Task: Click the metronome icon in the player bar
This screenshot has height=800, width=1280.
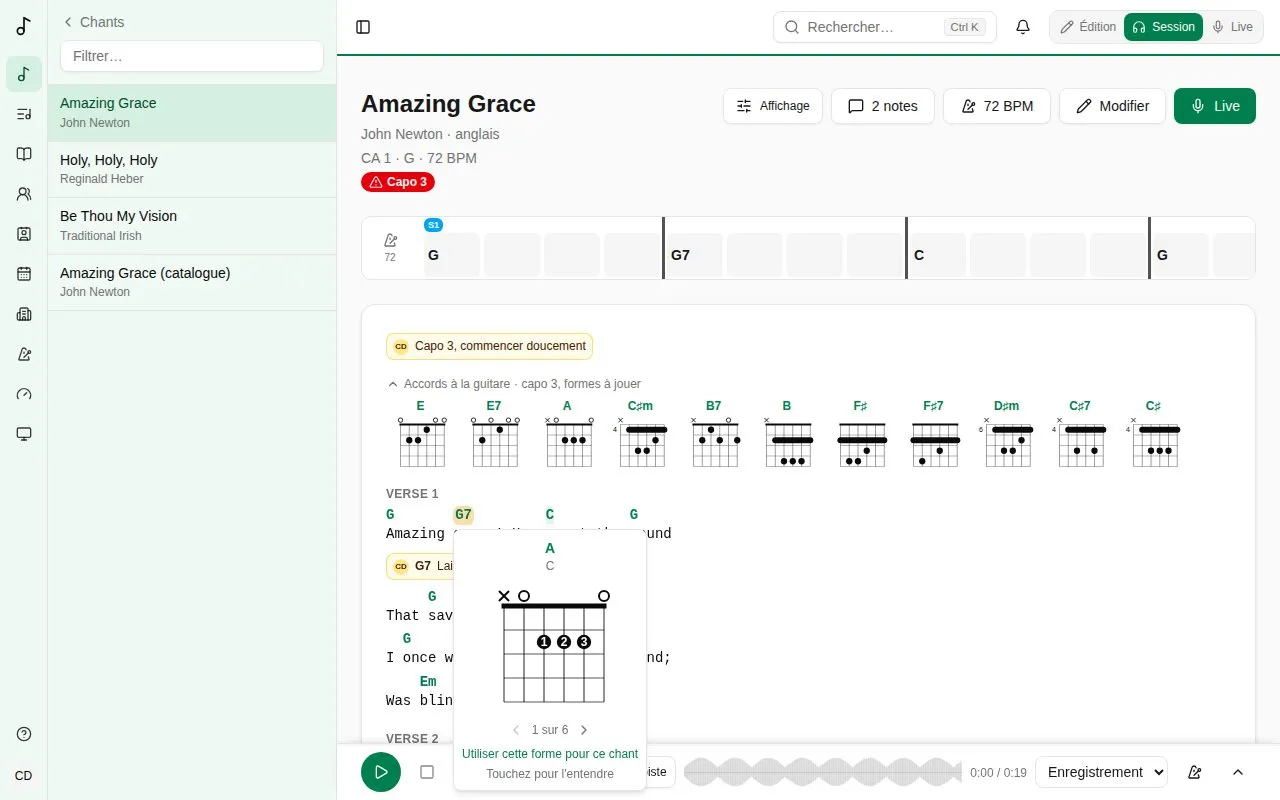Action: [1194, 772]
